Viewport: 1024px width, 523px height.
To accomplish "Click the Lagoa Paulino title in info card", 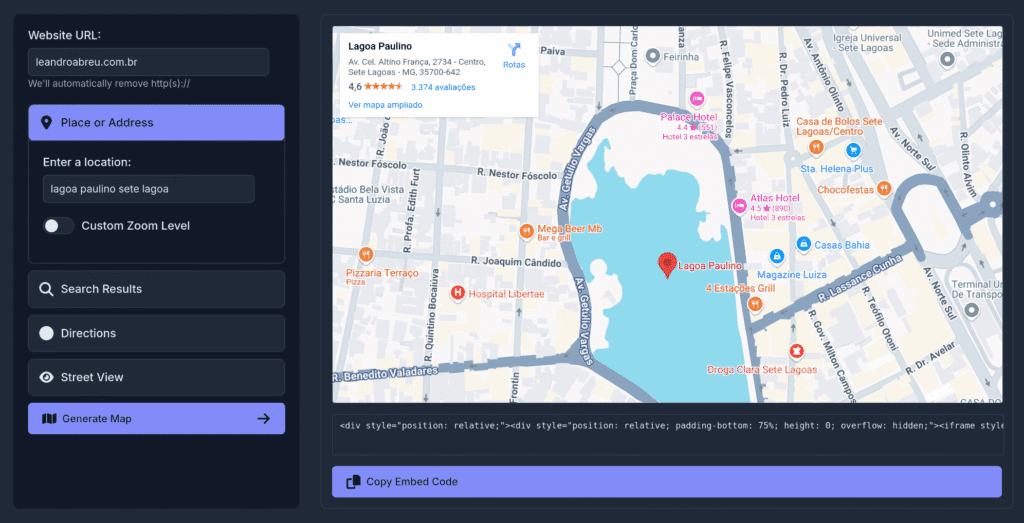I will coord(380,46).
